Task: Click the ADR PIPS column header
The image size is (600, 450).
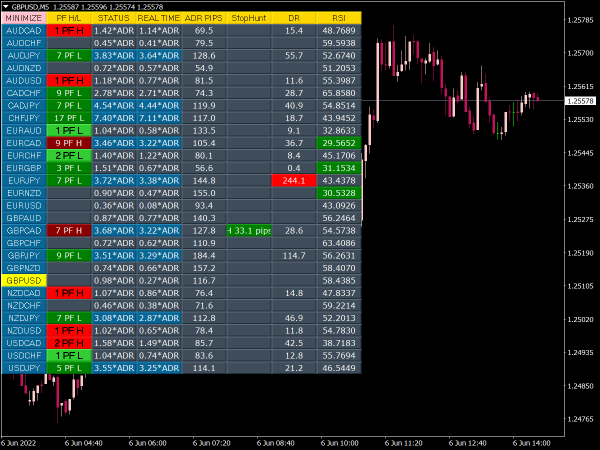Action: [x=204, y=18]
